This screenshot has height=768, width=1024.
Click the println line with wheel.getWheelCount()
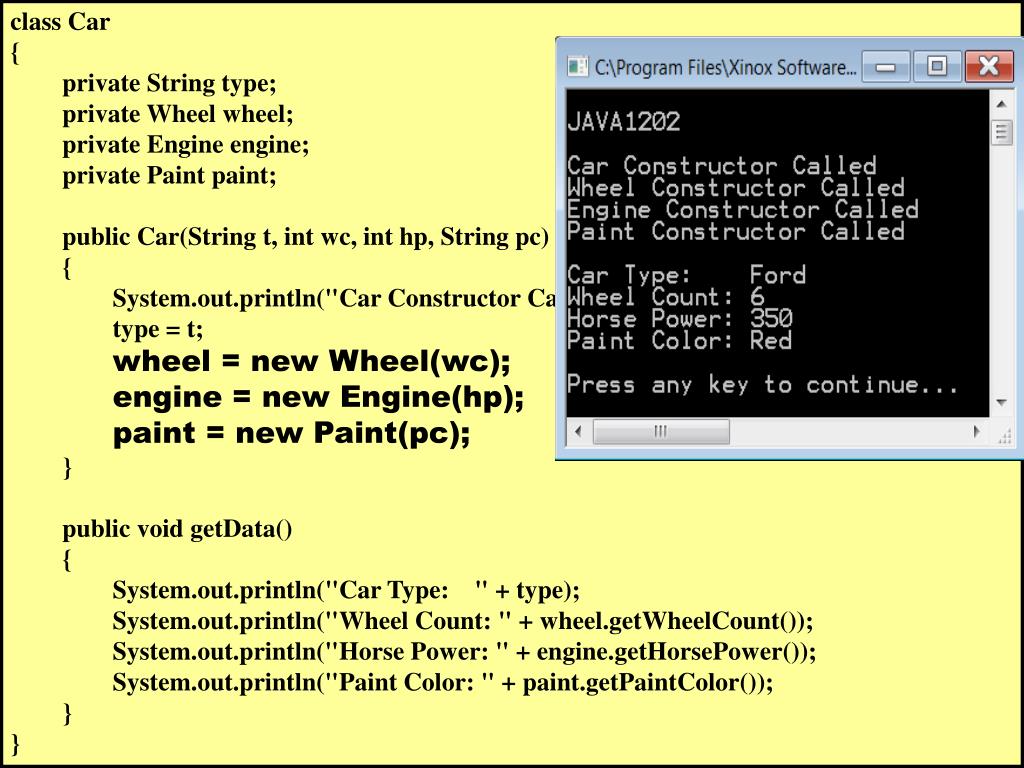(463, 620)
